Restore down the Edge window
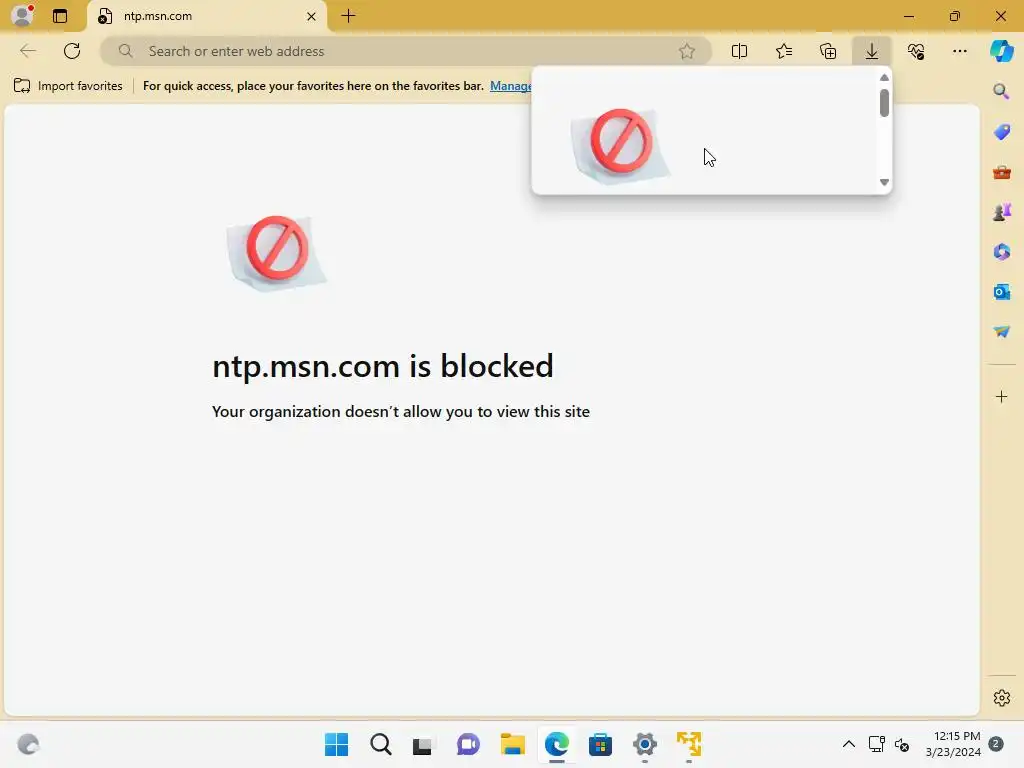This screenshot has height=768, width=1024. [955, 16]
